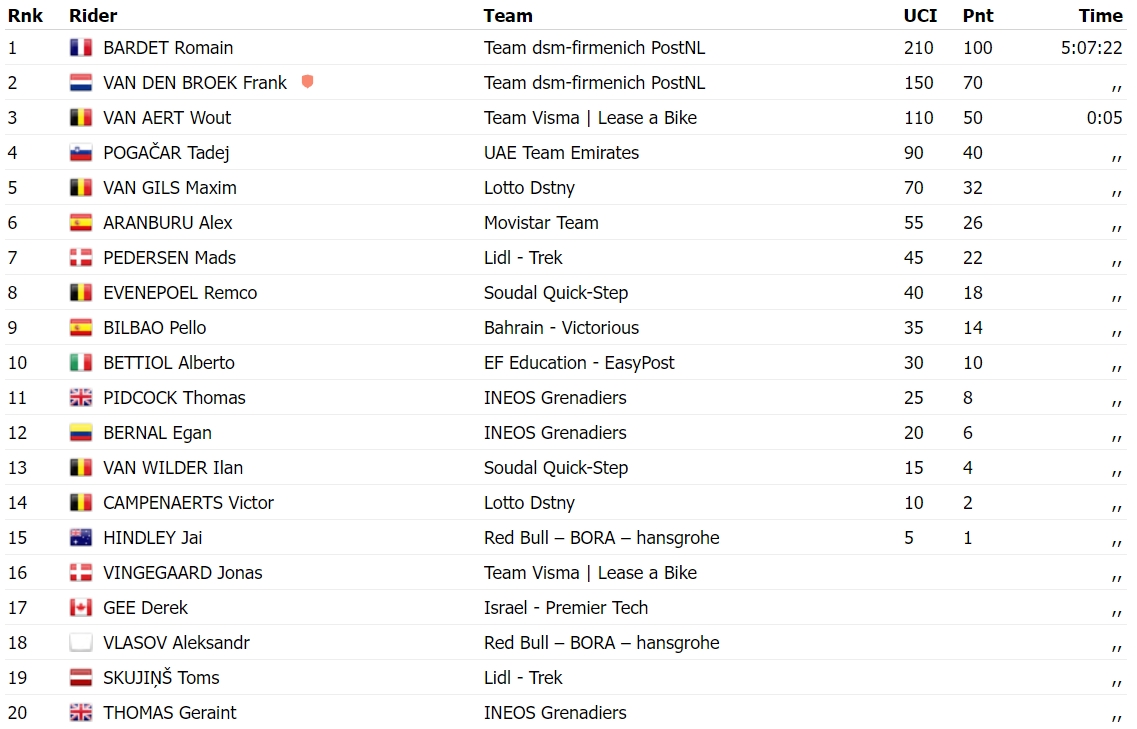Click the orange shield icon after VAN DEN BROEK
This screenshot has height=729, width=1137.
pyautogui.click(x=307, y=82)
